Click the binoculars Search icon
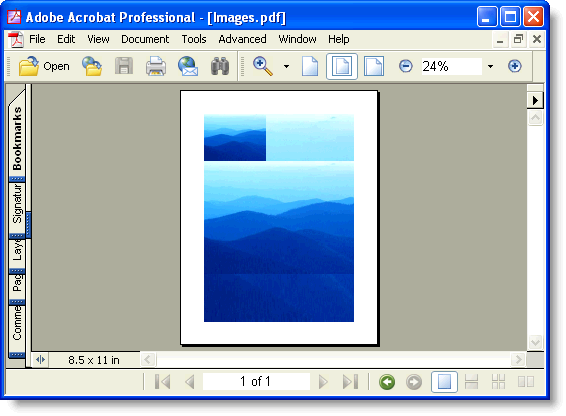 click(x=220, y=66)
